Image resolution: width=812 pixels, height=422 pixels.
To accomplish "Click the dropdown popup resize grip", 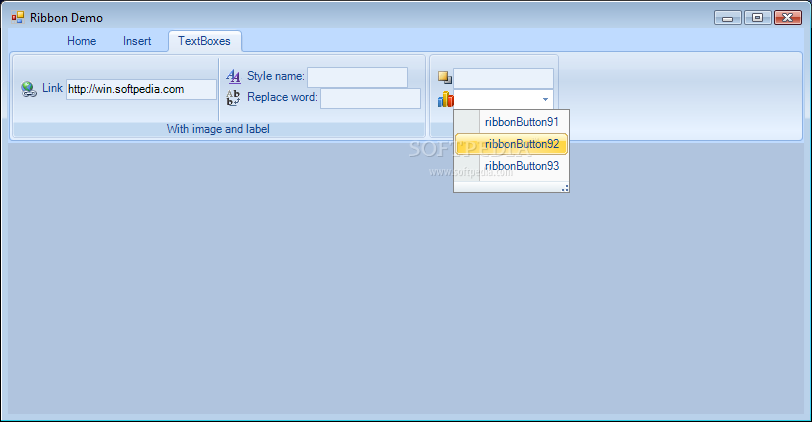I will (565, 188).
